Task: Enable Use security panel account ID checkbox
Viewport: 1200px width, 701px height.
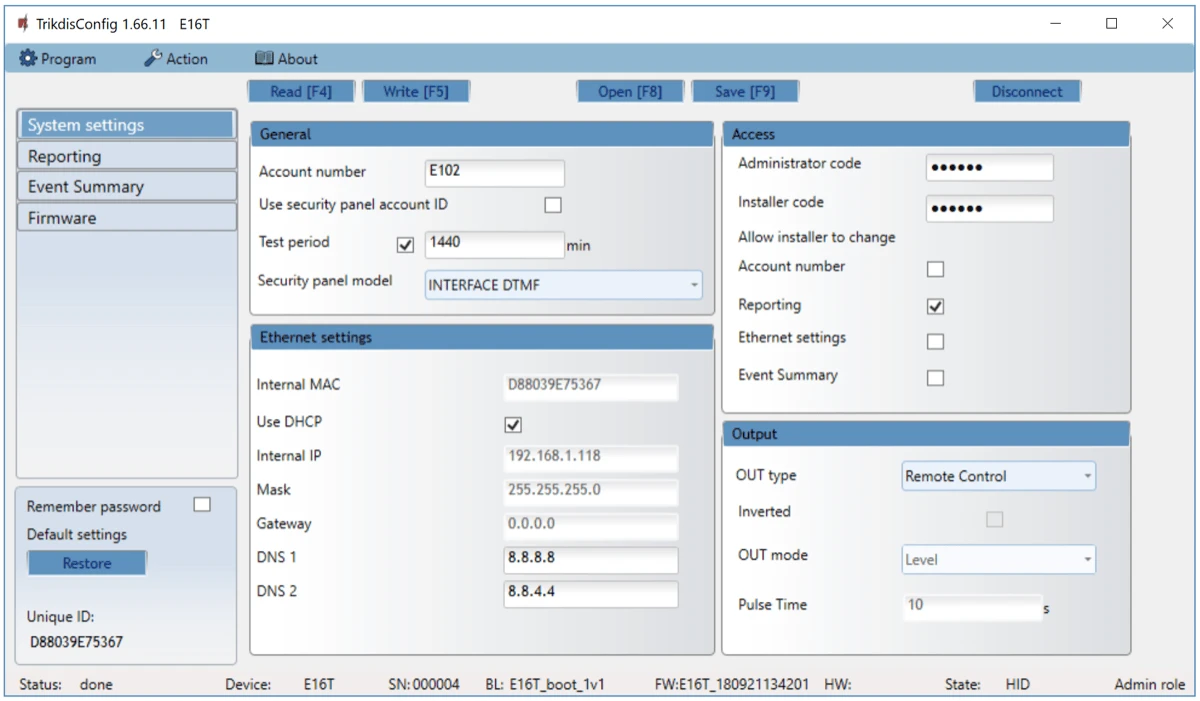Action: click(x=553, y=205)
